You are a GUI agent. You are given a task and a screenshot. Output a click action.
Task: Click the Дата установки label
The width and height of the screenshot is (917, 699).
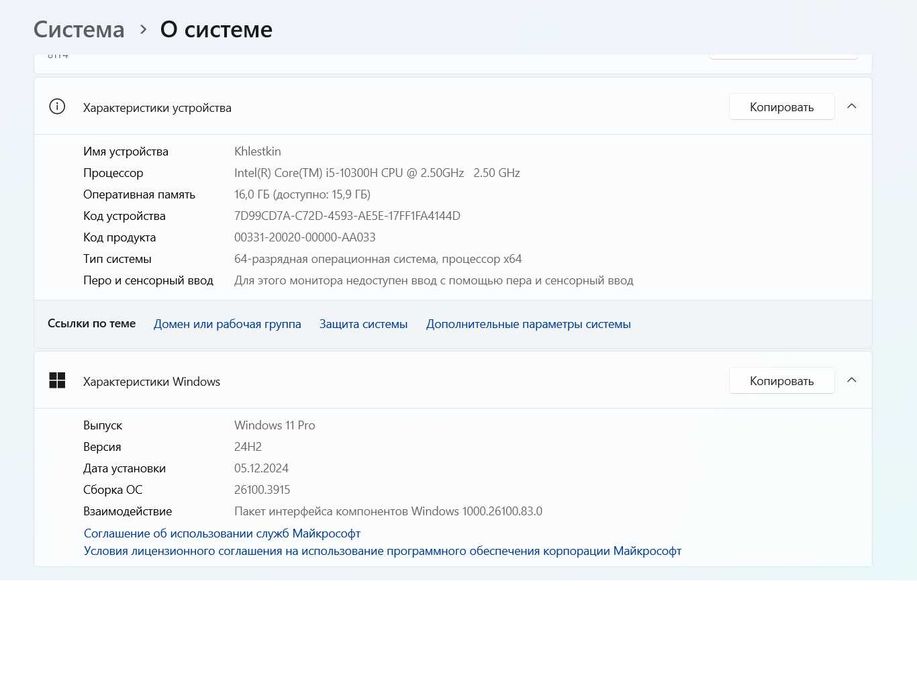coord(124,469)
